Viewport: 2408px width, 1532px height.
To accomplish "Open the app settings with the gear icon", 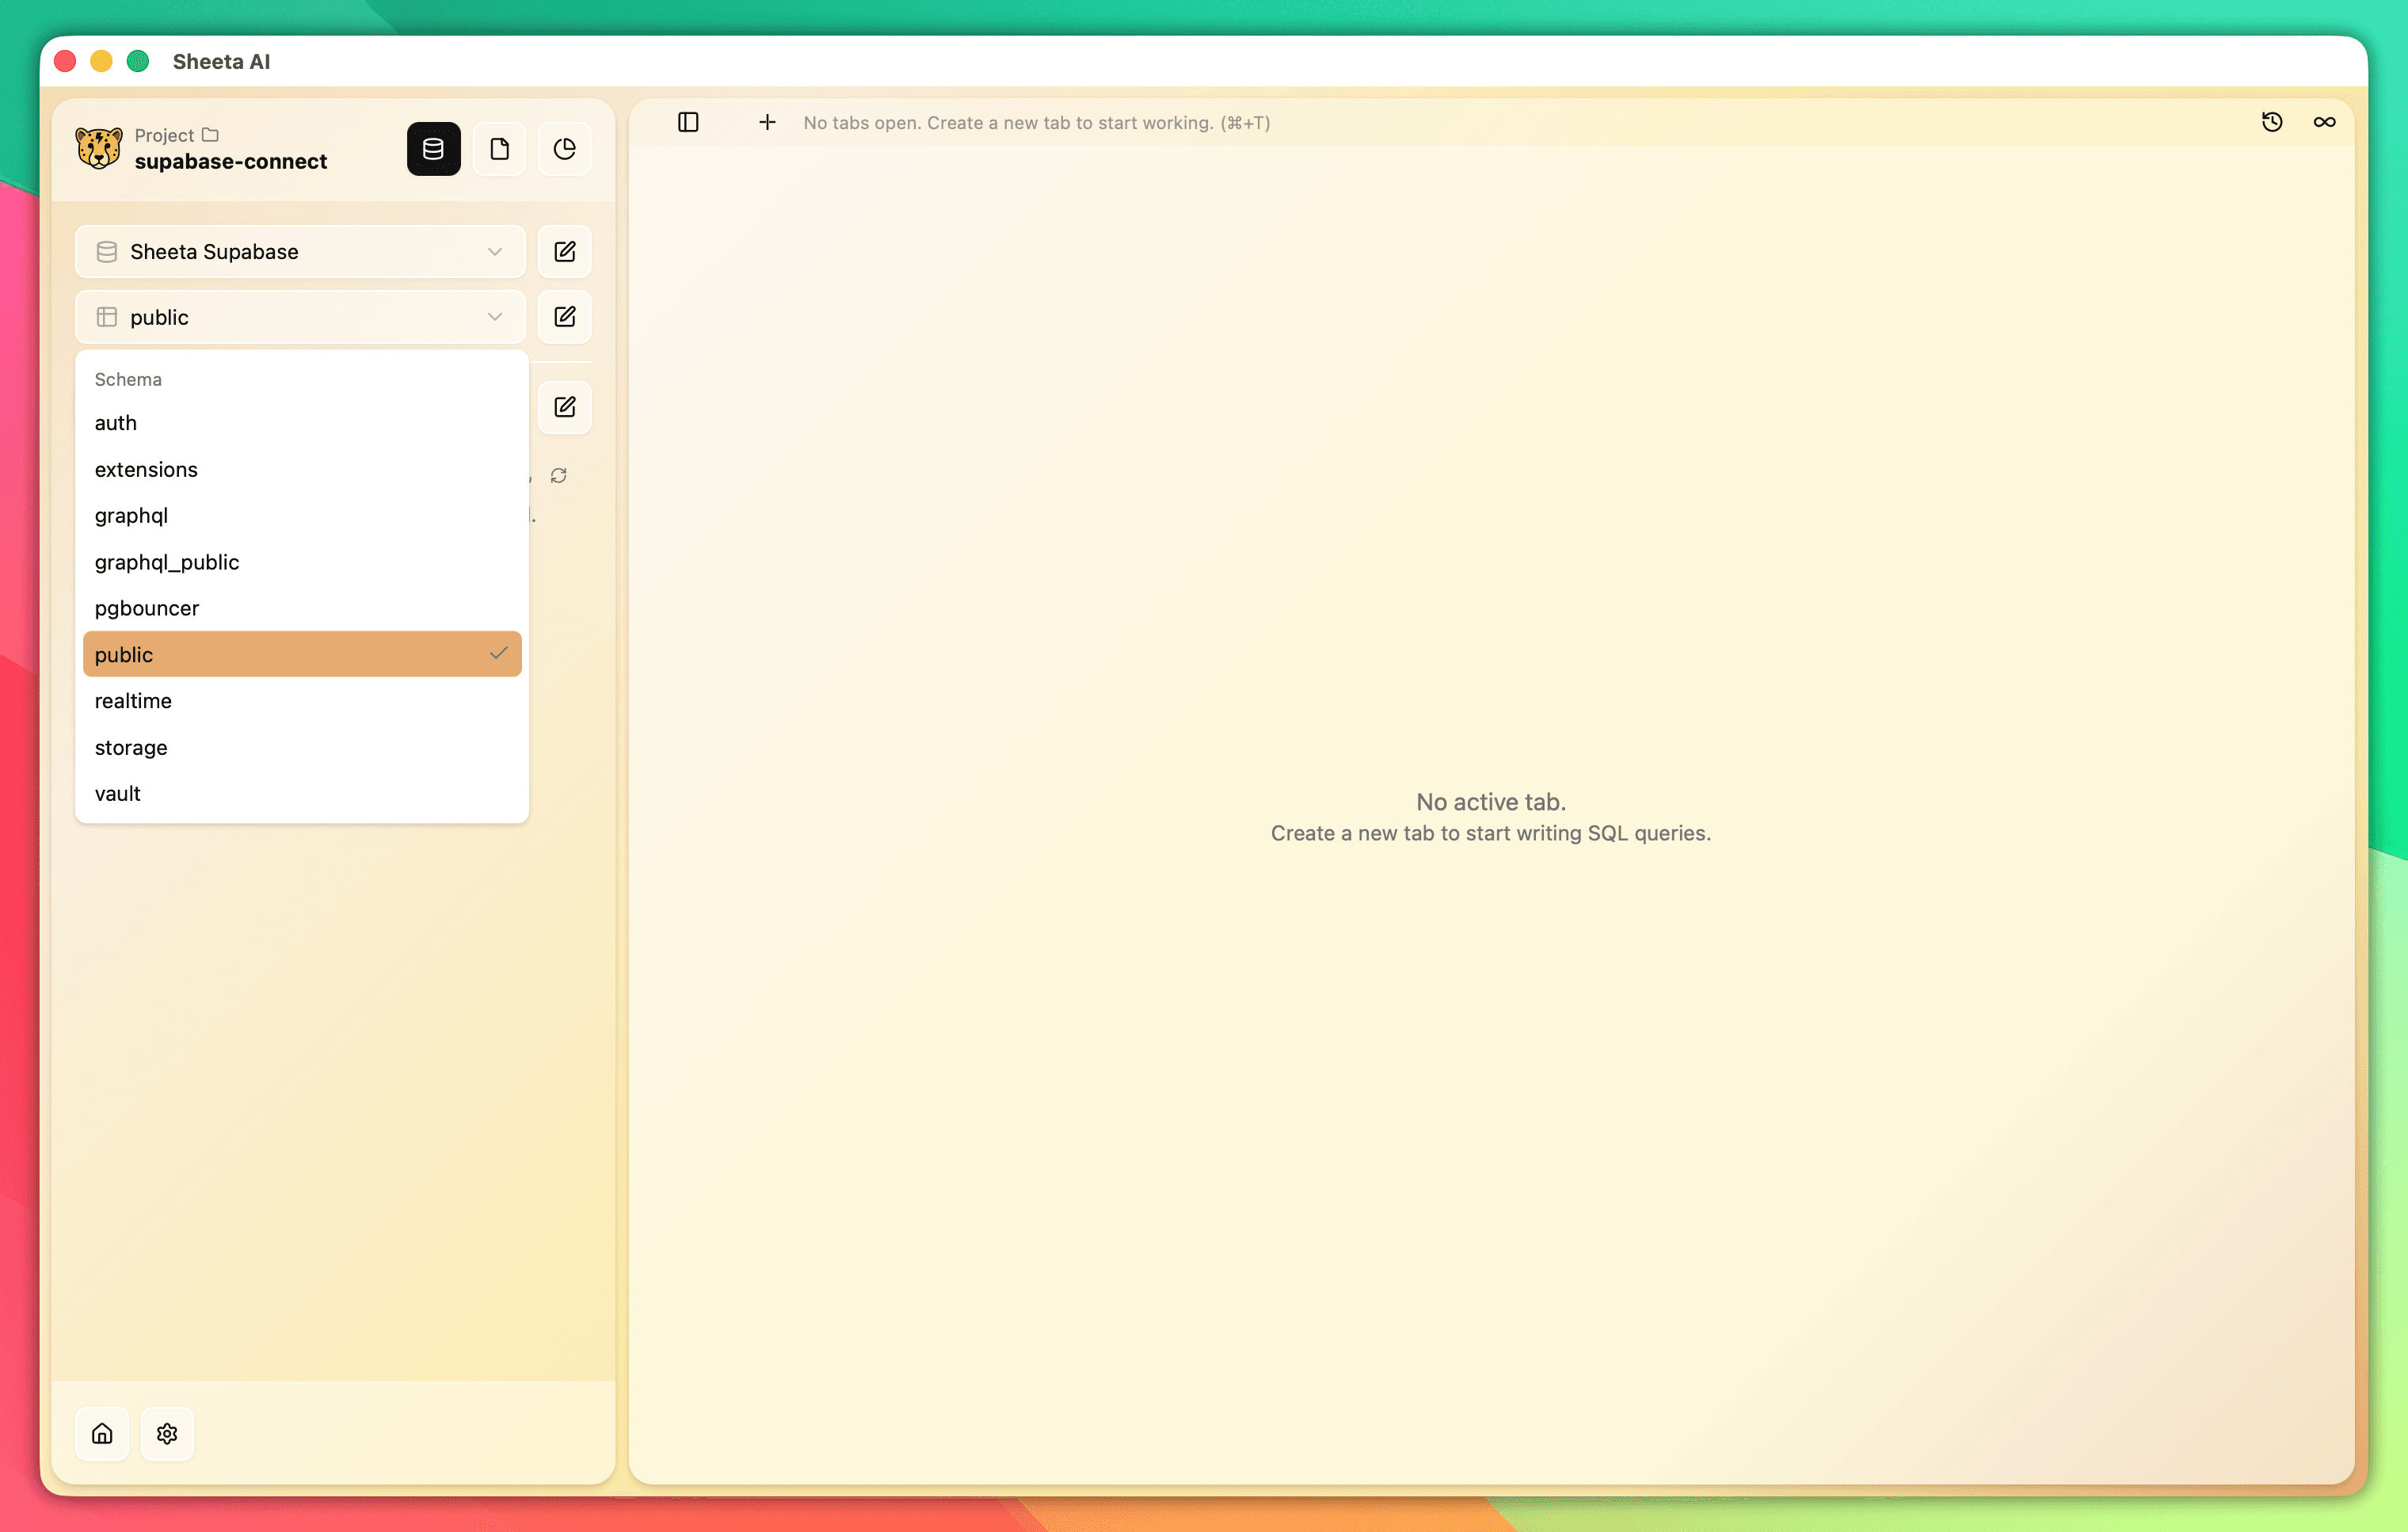I will (x=167, y=1434).
